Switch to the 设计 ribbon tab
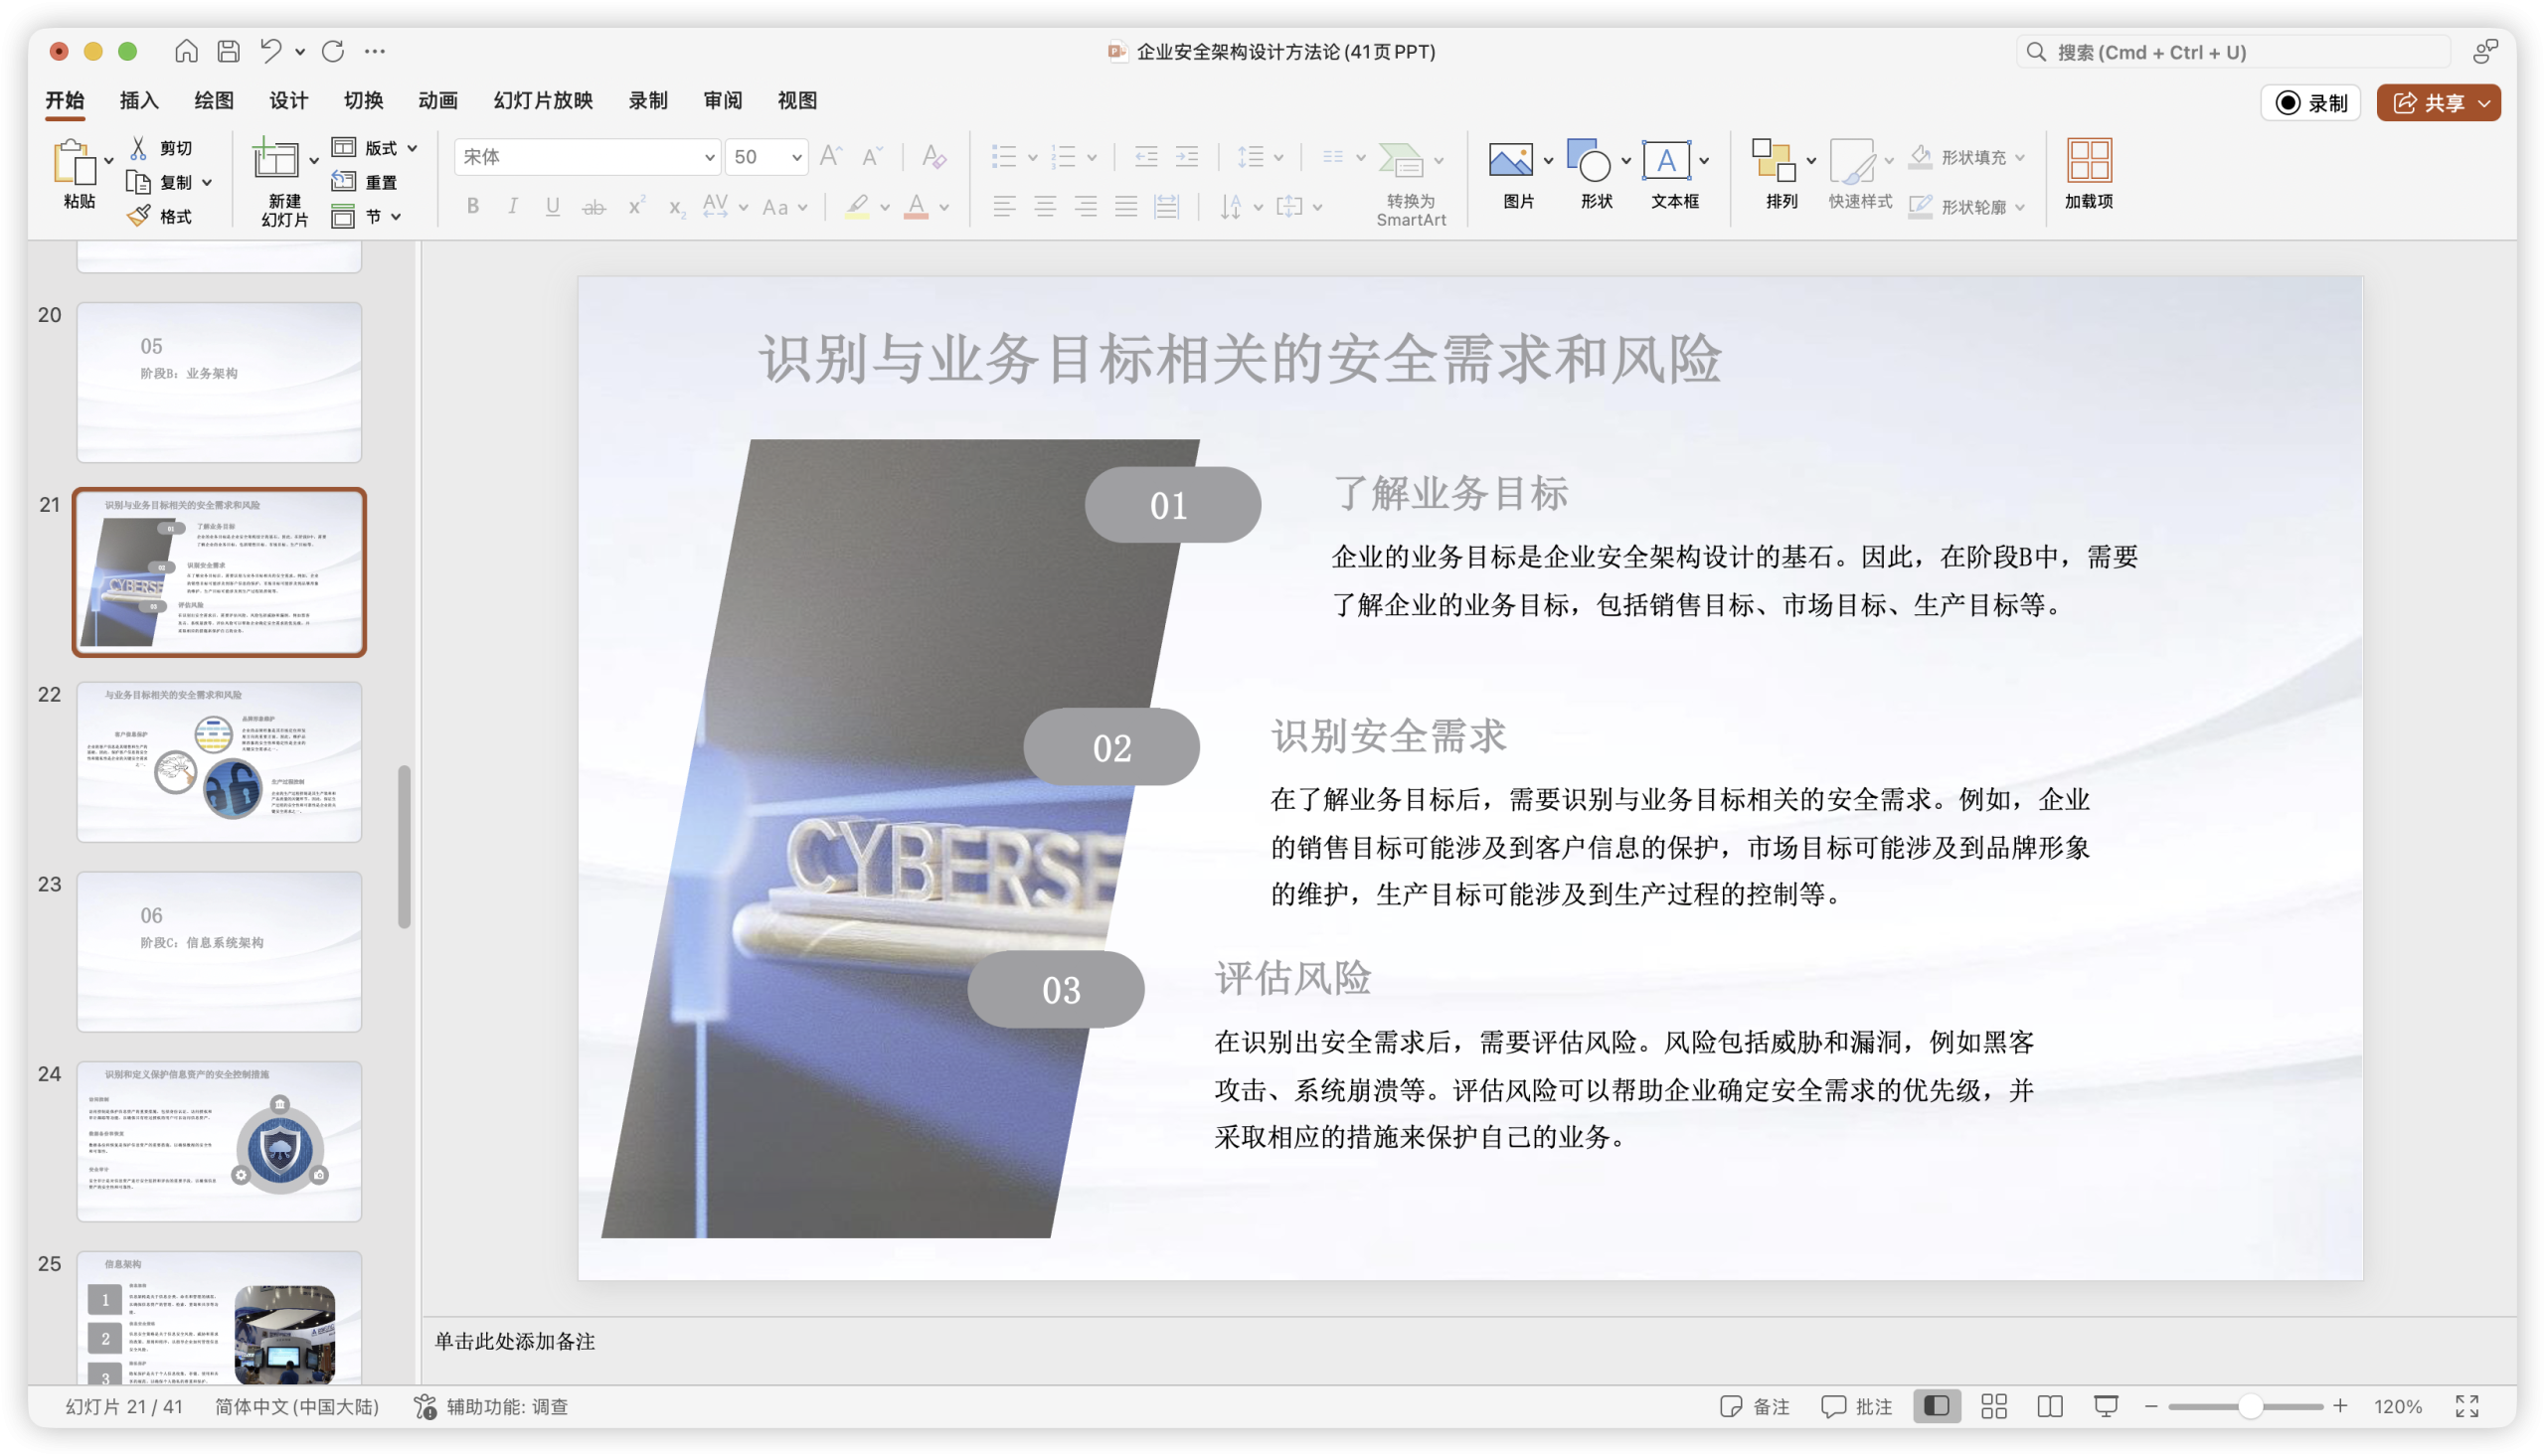 (288, 100)
